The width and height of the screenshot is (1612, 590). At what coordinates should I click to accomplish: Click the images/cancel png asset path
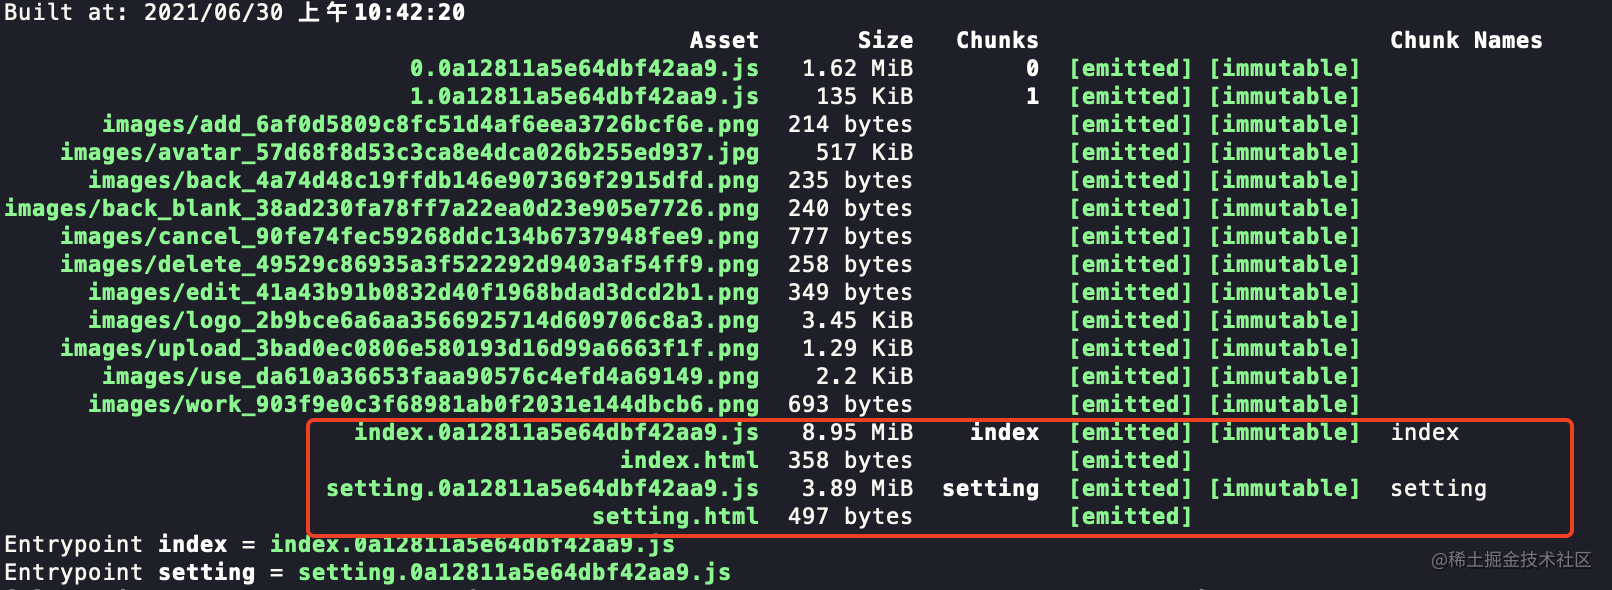click(409, 237)
